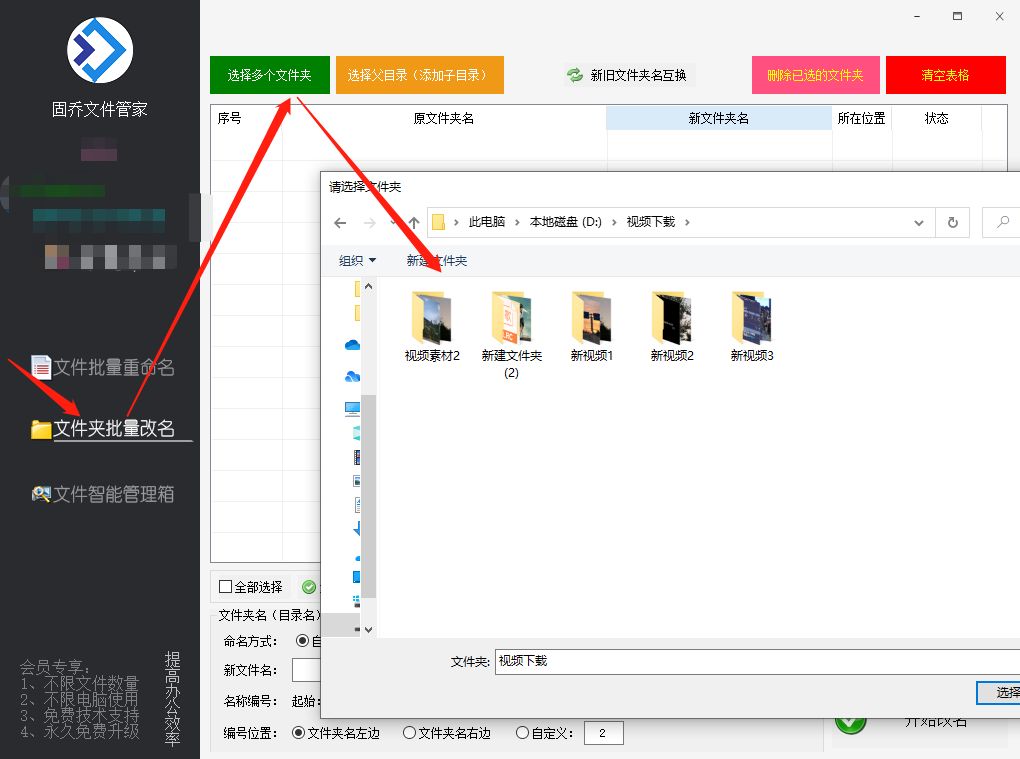1020x759 pixels.
Task: Open 文件夹批量改名 in the sidebar
Action: click(113, 429)
